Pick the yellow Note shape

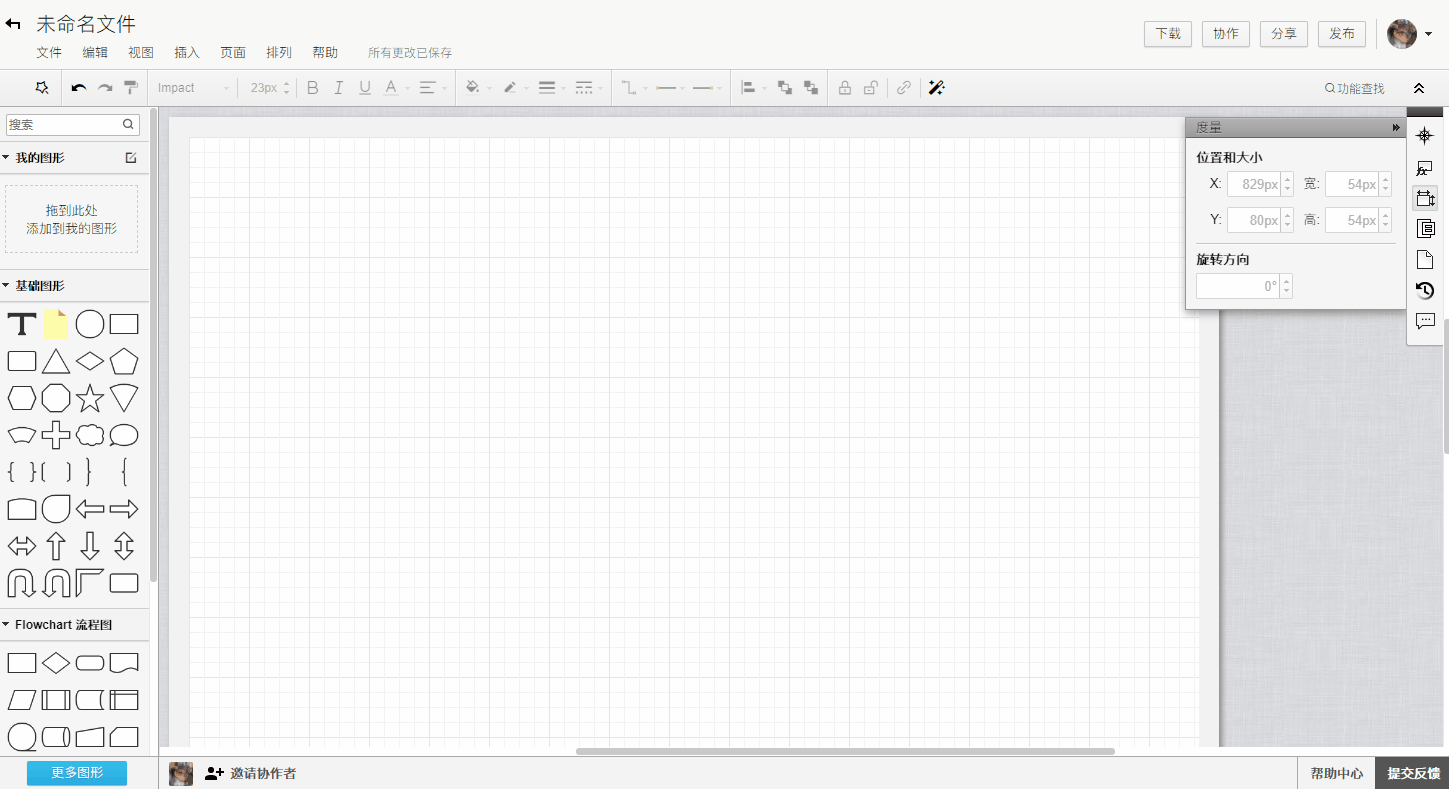tap(56, 324)
